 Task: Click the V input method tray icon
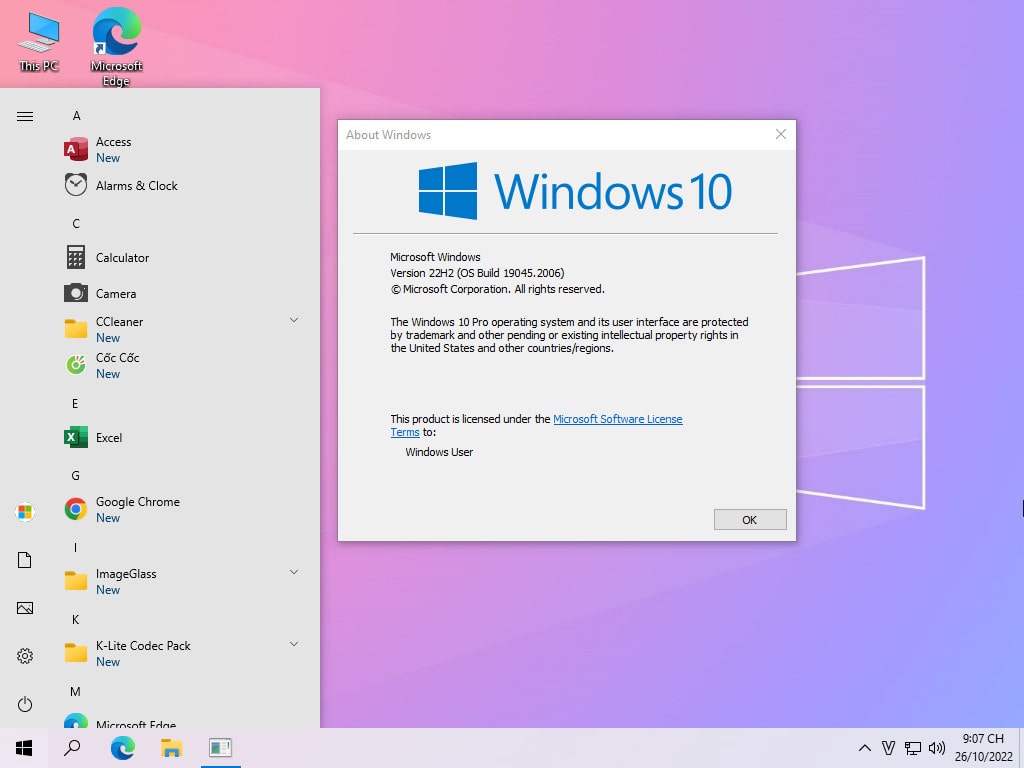pyautogui.click(x=888, y=748)
